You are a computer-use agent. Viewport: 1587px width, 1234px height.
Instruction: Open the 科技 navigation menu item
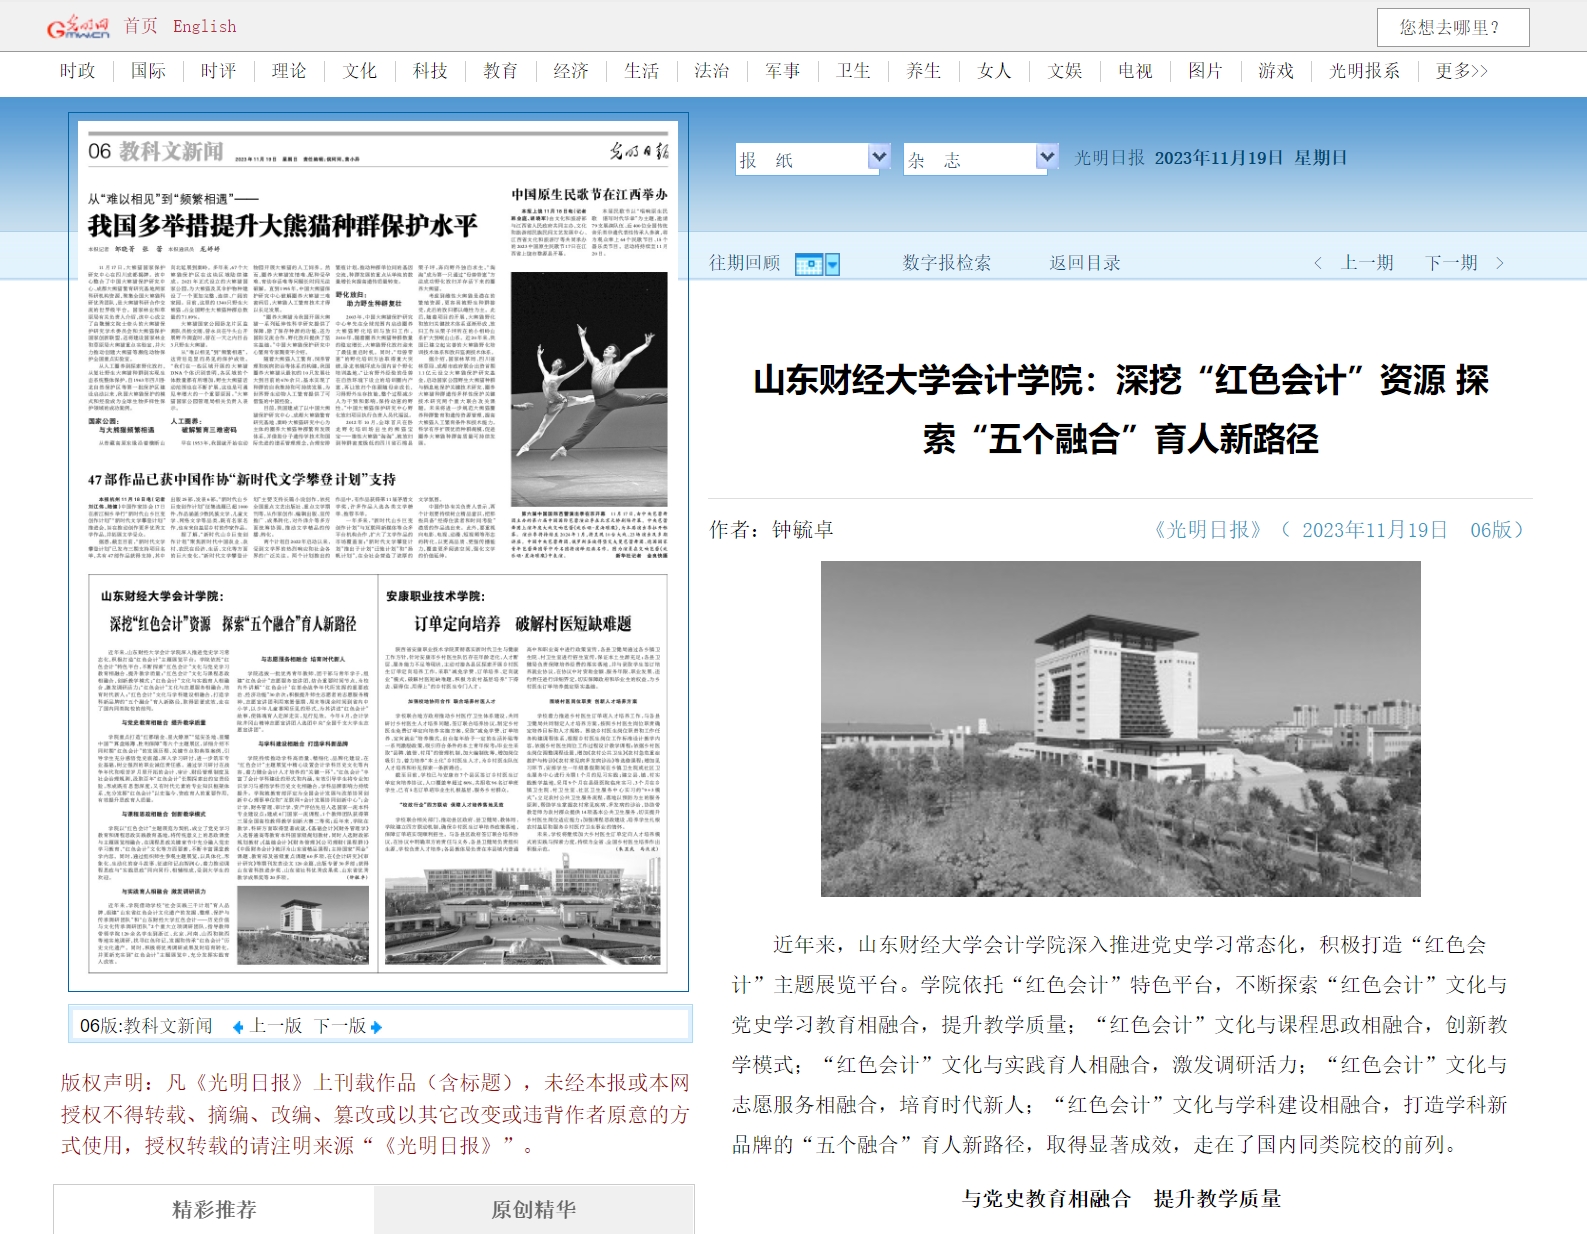(430, 71)
